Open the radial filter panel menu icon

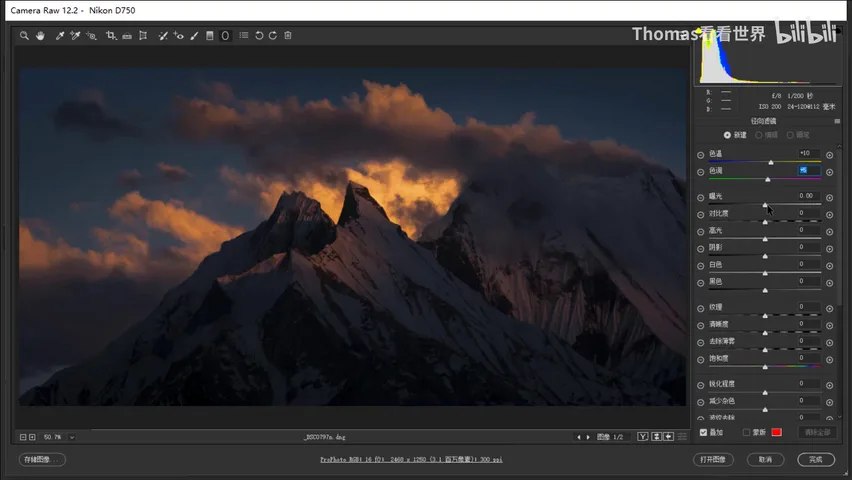click(x=837, y=121)
